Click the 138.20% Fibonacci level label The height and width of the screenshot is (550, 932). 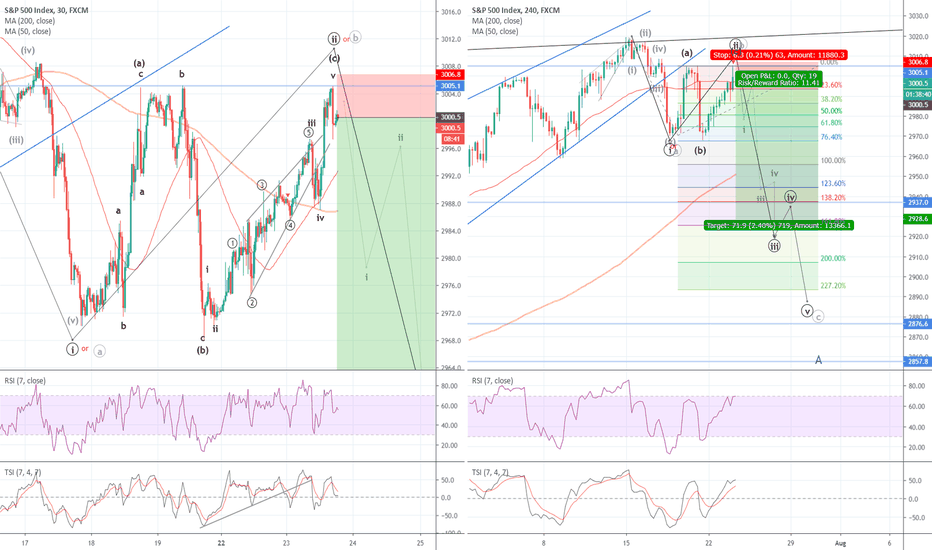click(x=833, y=198)
